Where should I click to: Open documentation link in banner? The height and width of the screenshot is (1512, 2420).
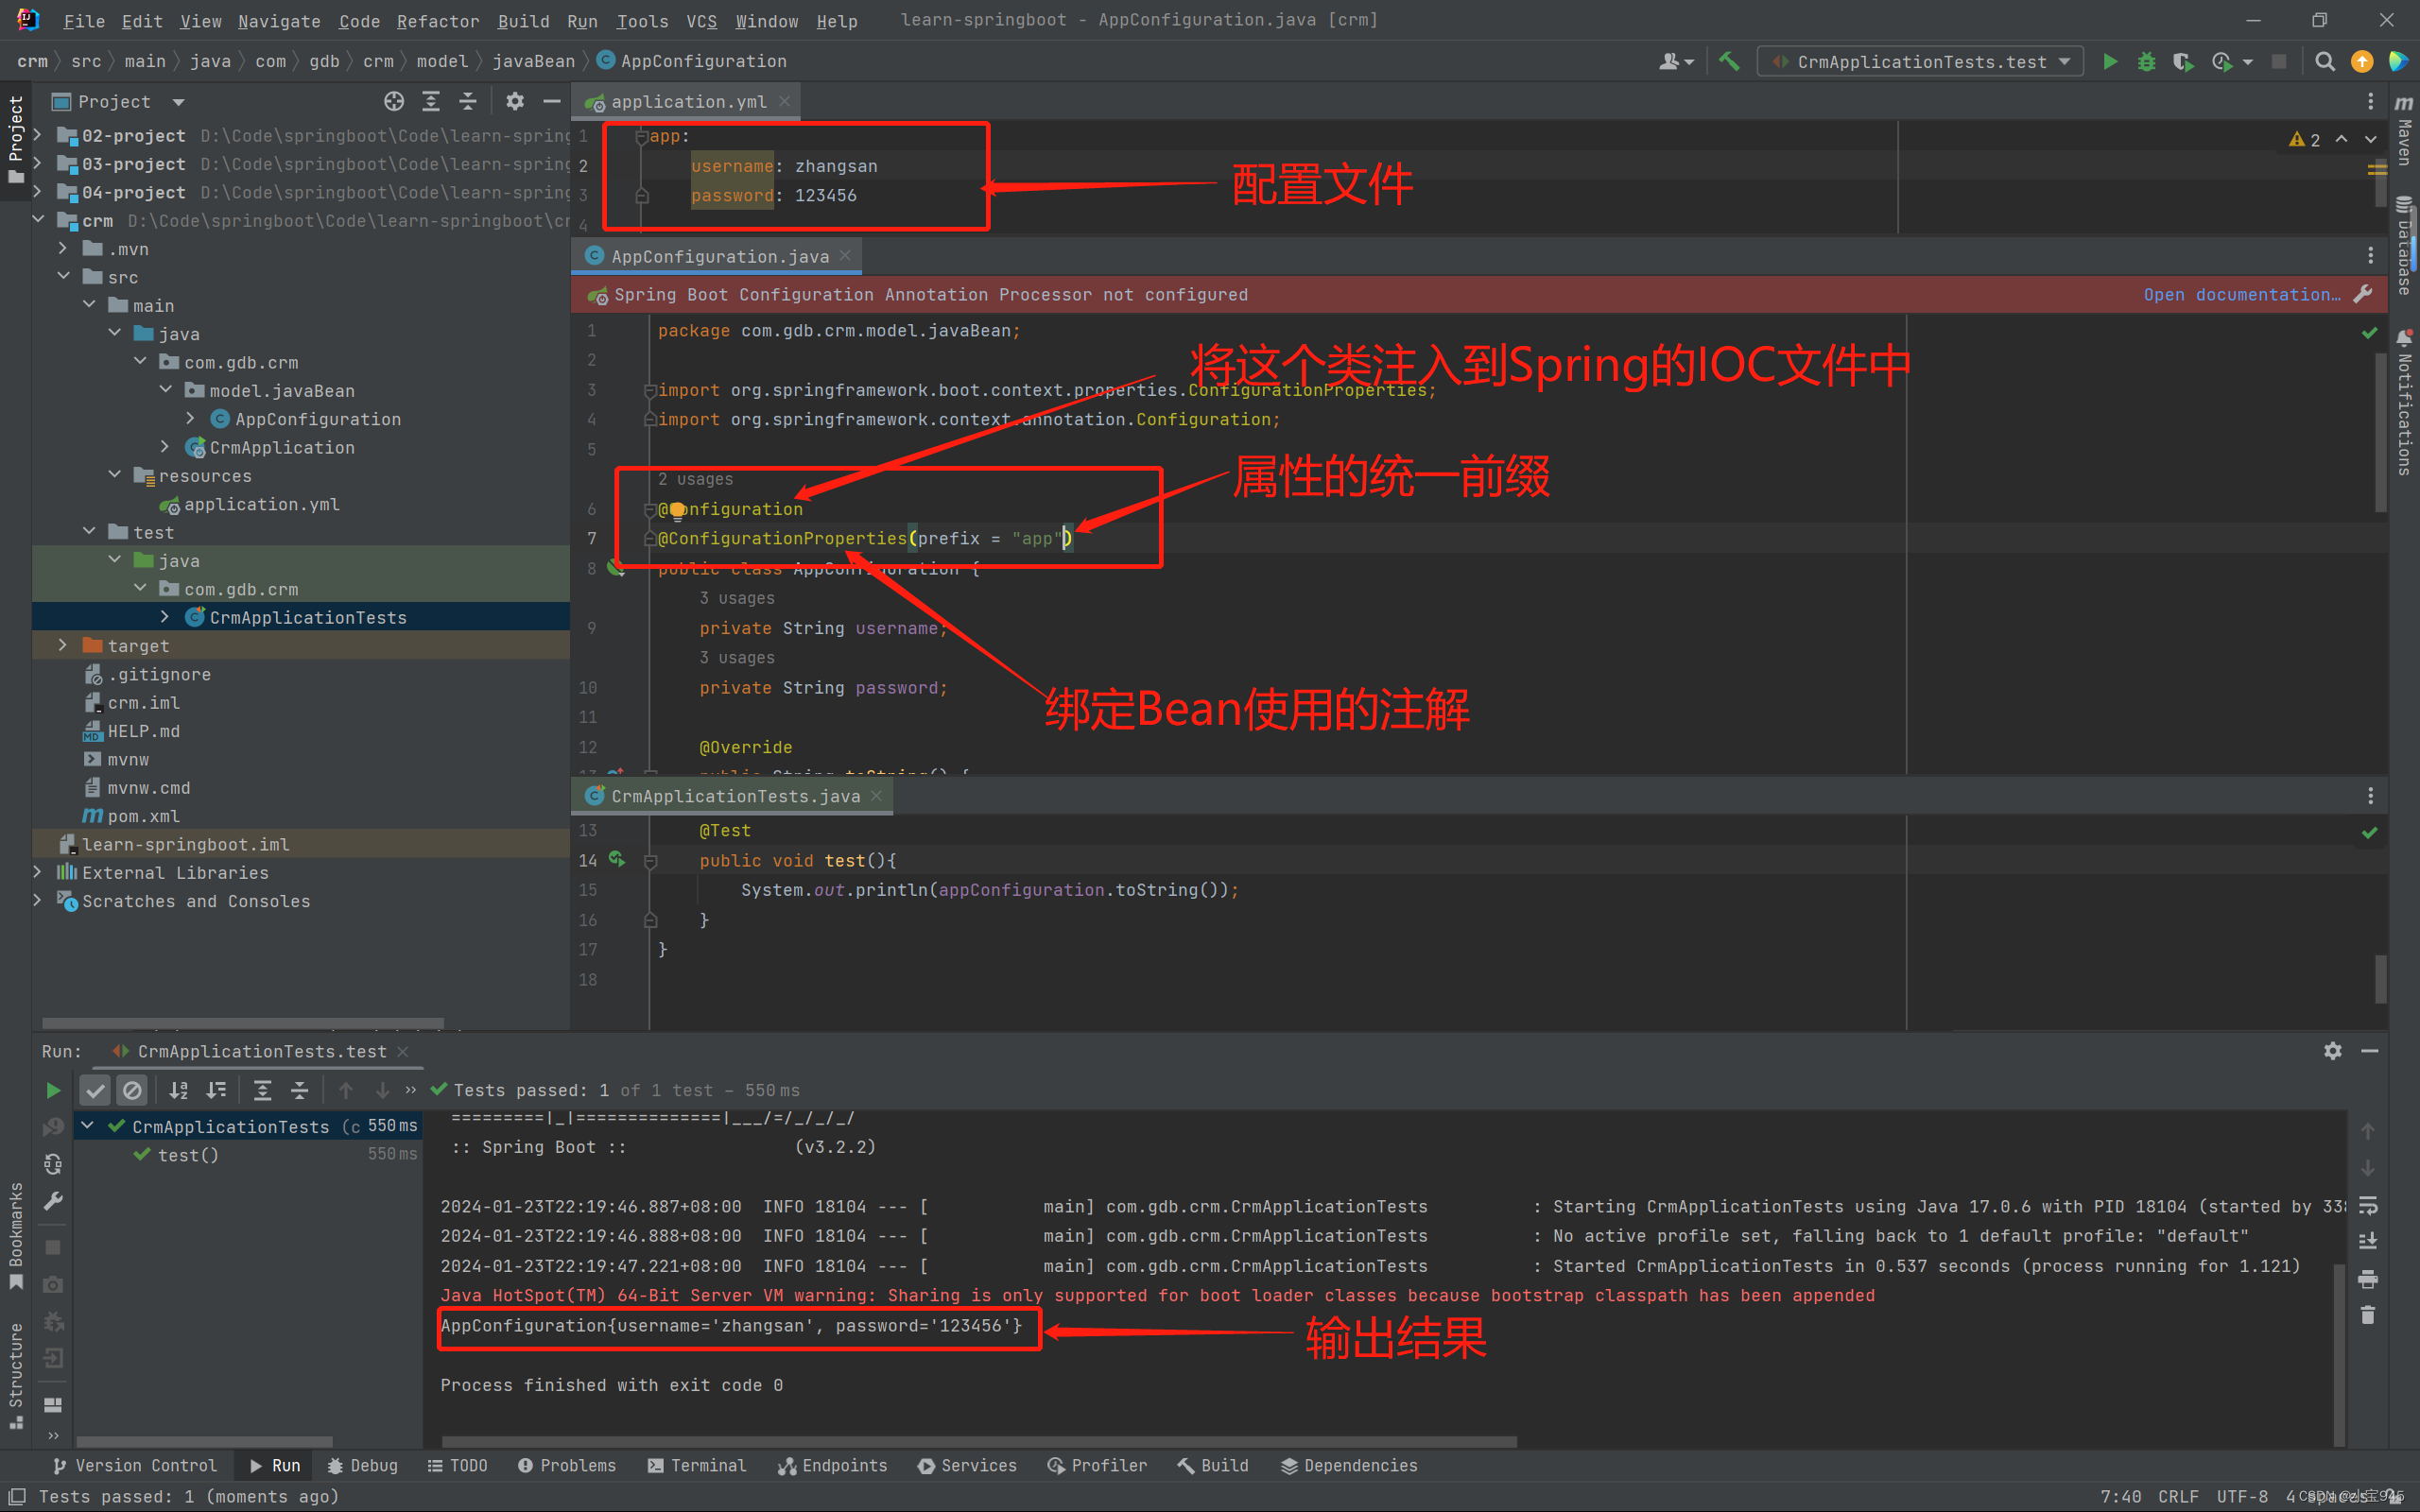click(2241, 294)
